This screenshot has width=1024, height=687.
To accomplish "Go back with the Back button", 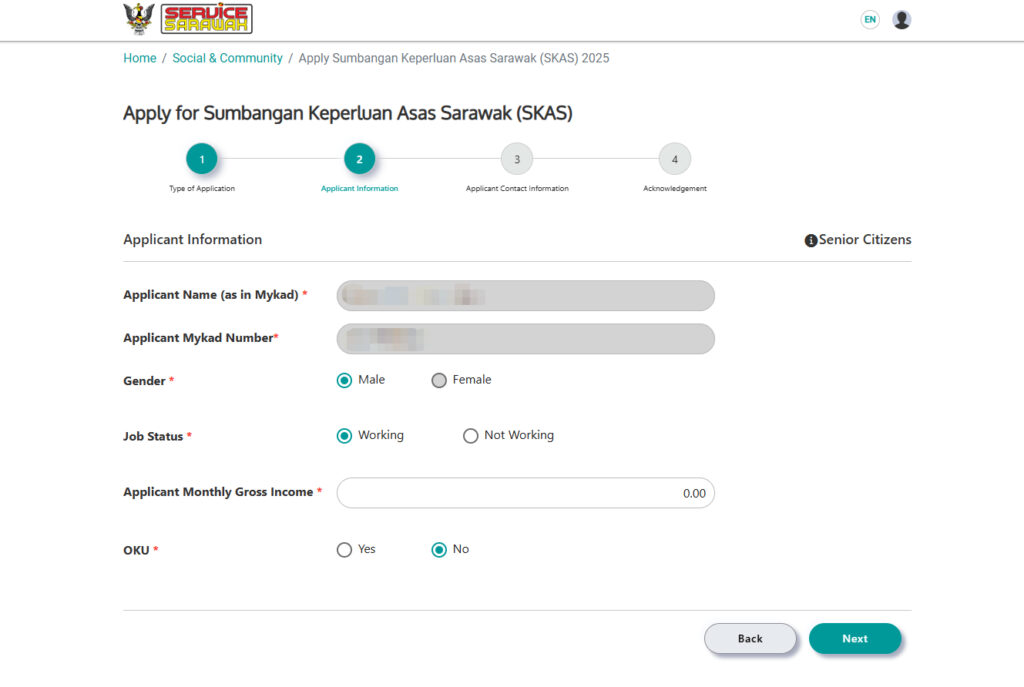I will click(750, 639).
